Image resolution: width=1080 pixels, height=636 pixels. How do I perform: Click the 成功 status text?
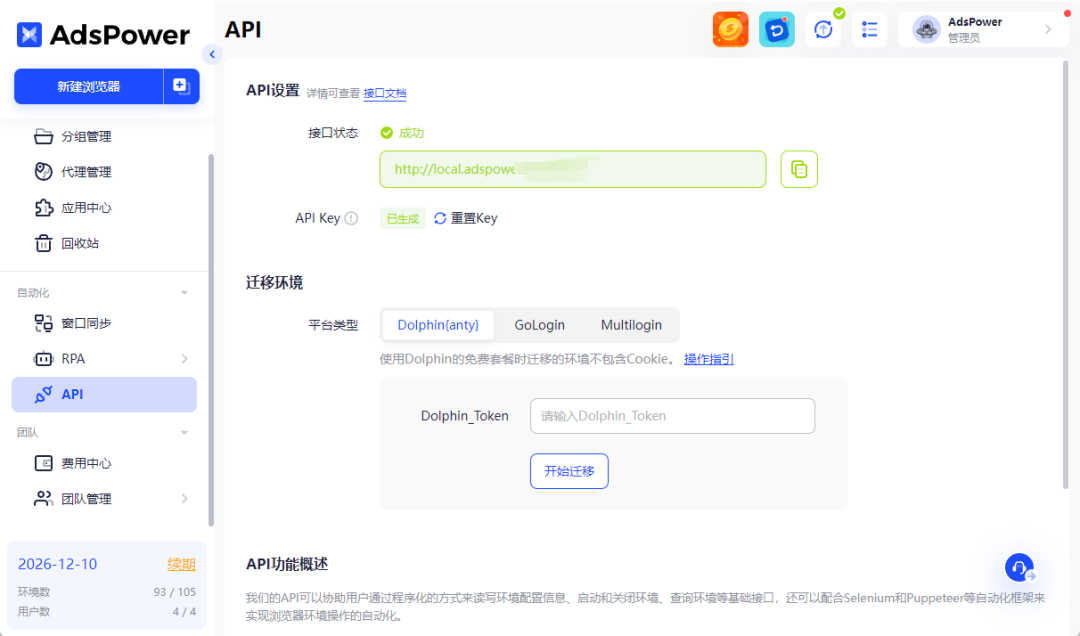[x=411, y=133]
